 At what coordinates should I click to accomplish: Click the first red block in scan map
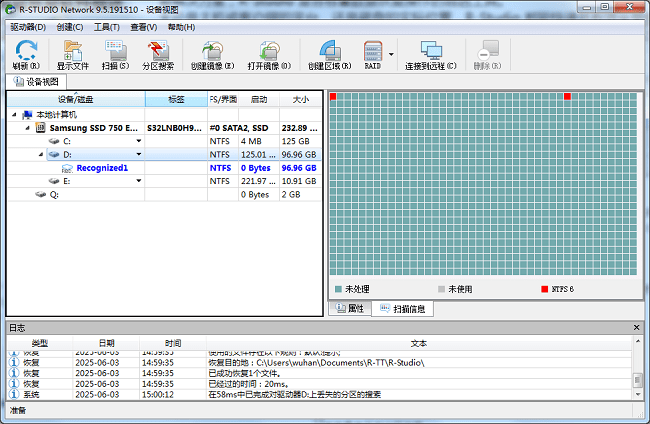(x=333, y=97)
